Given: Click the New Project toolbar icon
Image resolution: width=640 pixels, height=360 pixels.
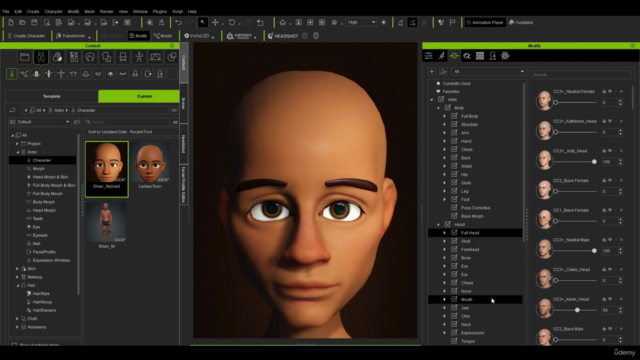Looking at the screenshot, I should (x=11, y=22).
